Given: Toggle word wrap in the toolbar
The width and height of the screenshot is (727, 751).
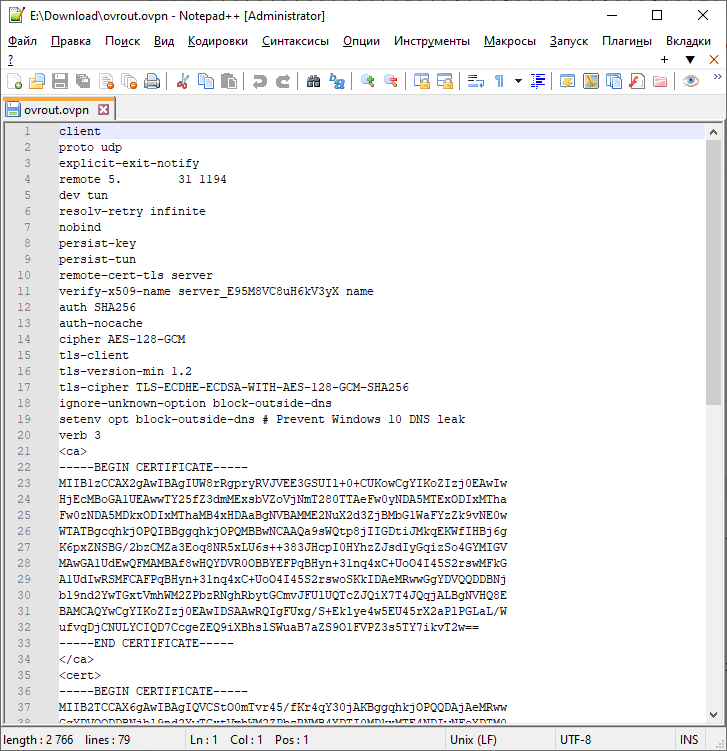Looking at the screenshot, I should pos(476,81).
